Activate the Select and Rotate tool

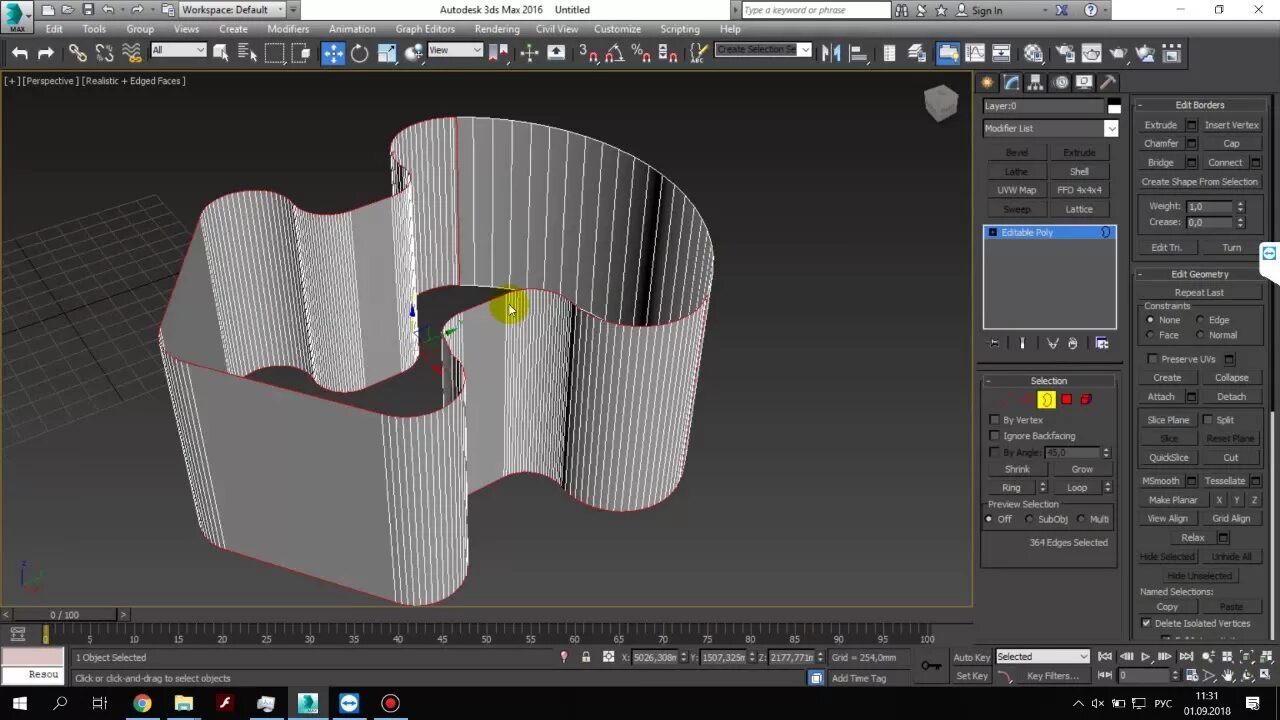(x=359, y=53)
